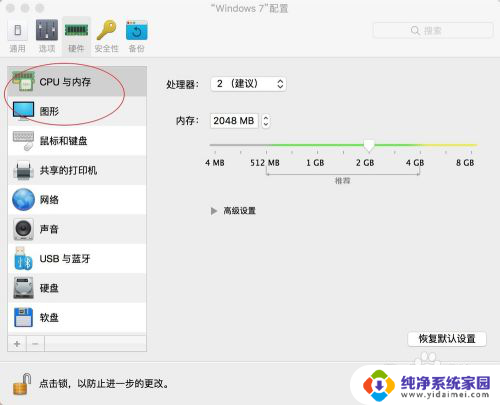Select 网络 in hardware list
Image resolution: width=500 pixels, height=405 pixels.
(x=77, y=199)
